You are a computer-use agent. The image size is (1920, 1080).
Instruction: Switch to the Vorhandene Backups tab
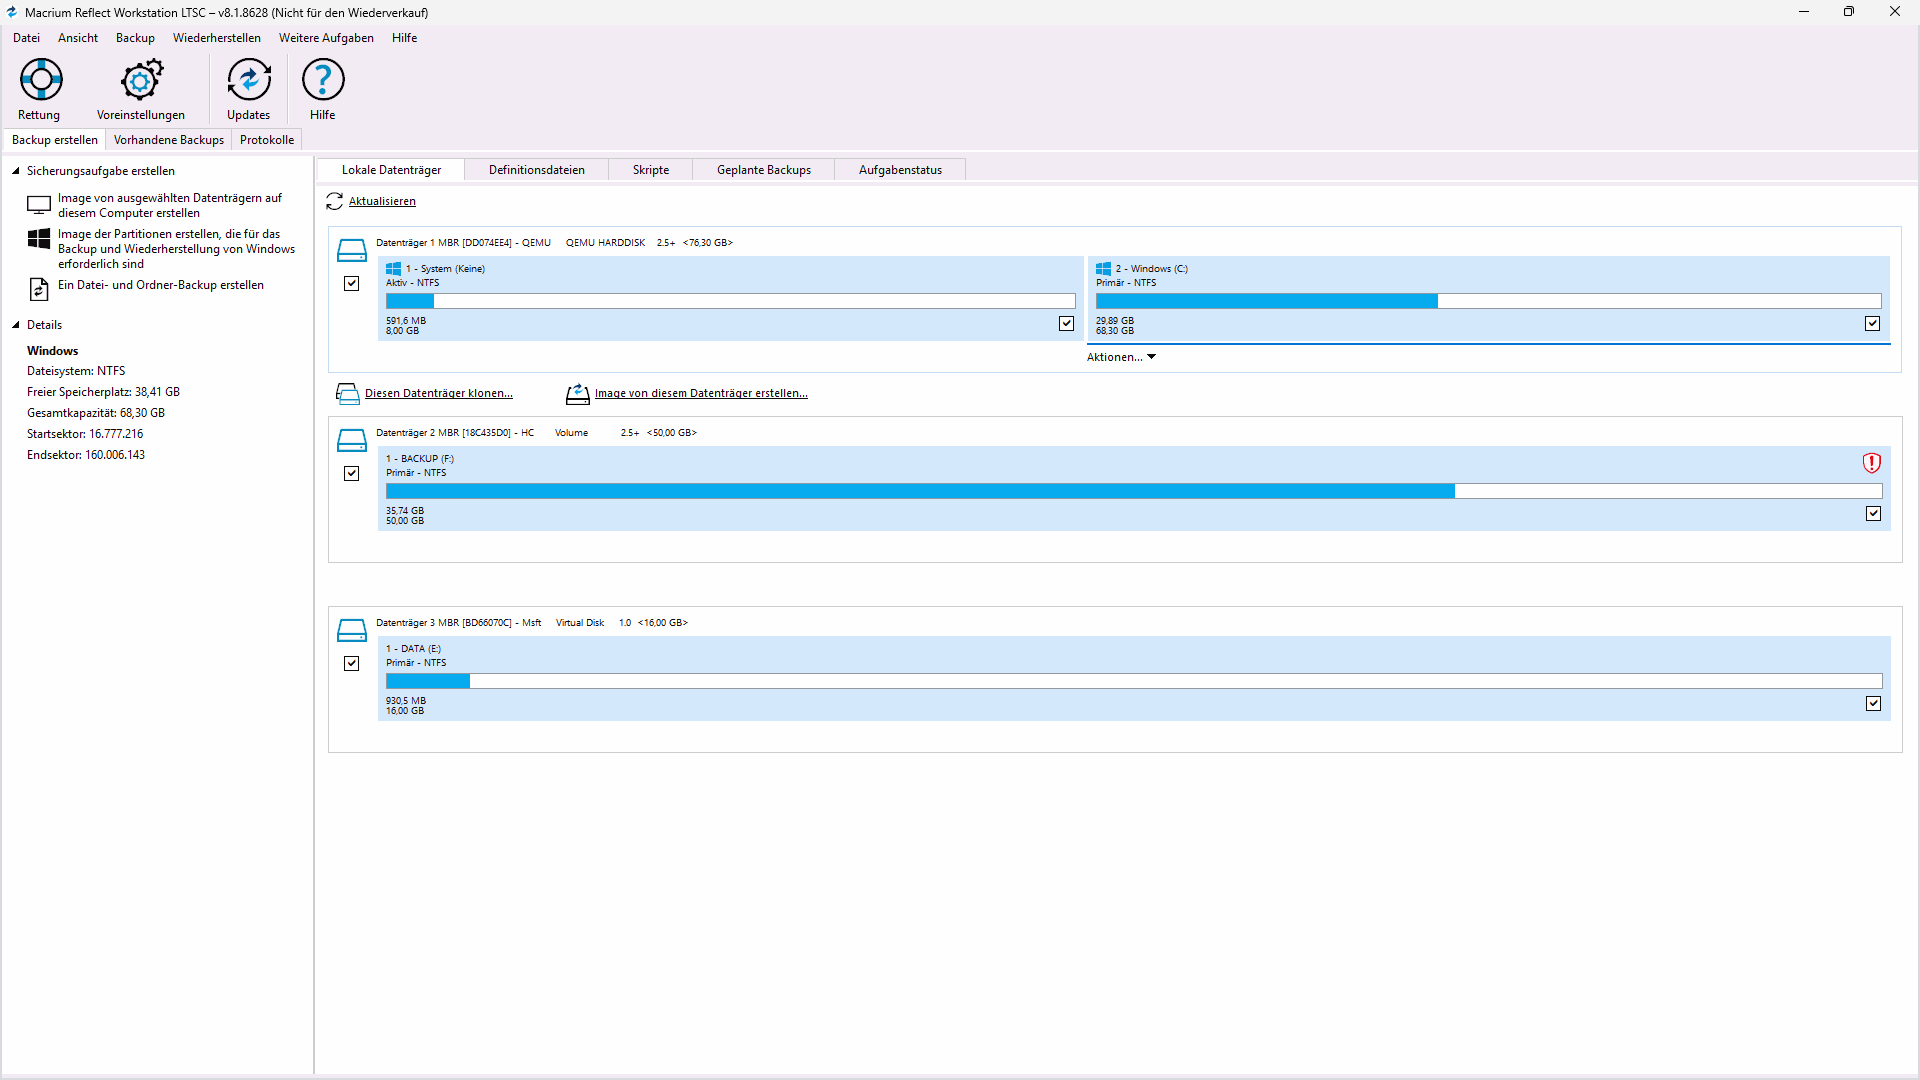169,140
